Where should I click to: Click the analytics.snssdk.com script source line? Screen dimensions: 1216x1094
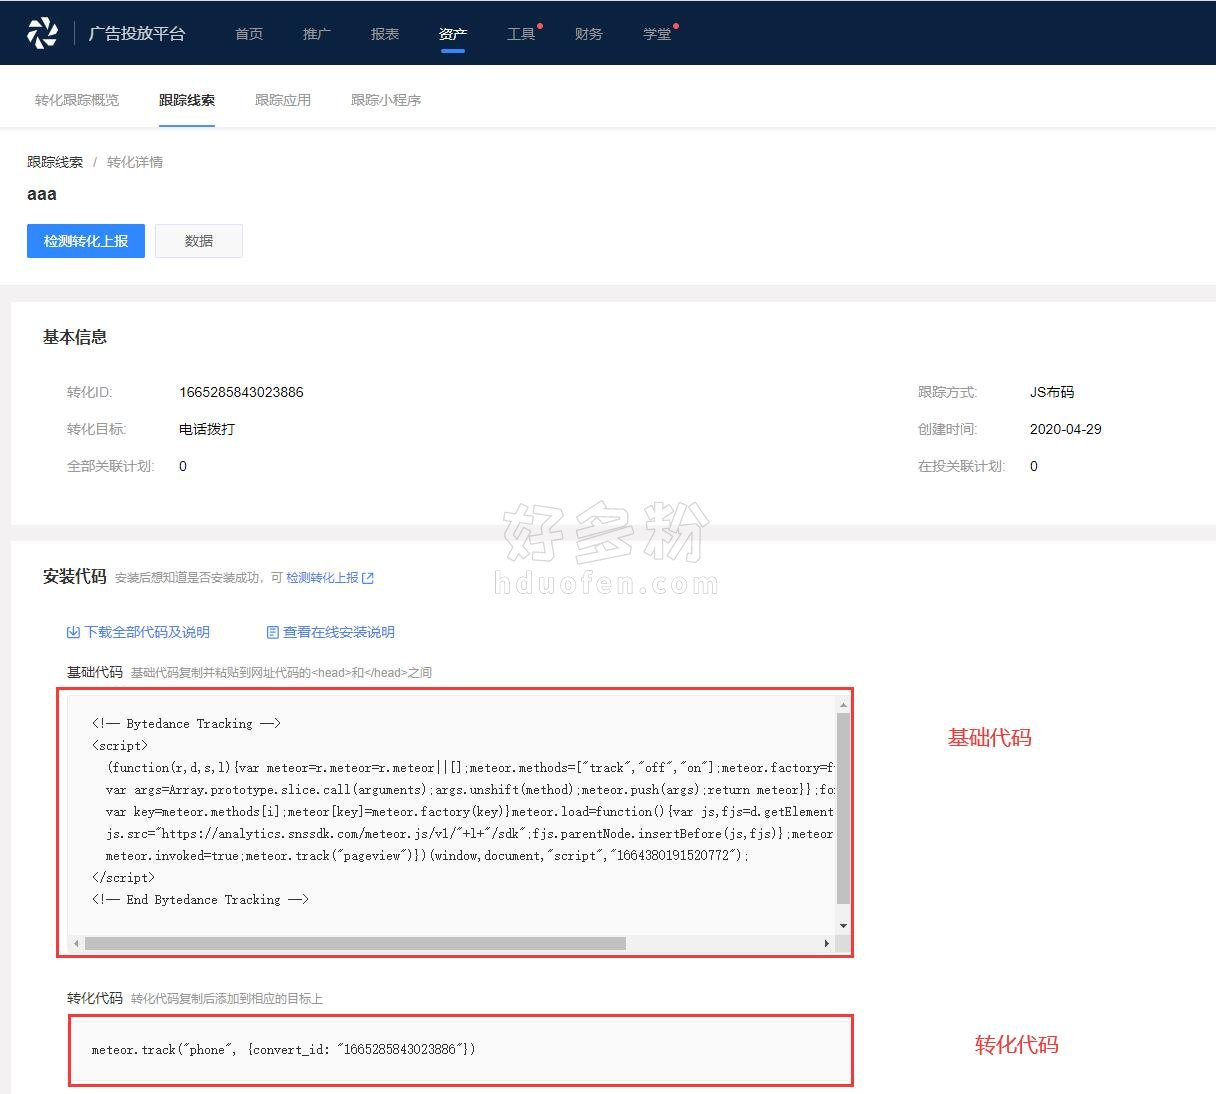pyautogui.click(x=469, y=834)
